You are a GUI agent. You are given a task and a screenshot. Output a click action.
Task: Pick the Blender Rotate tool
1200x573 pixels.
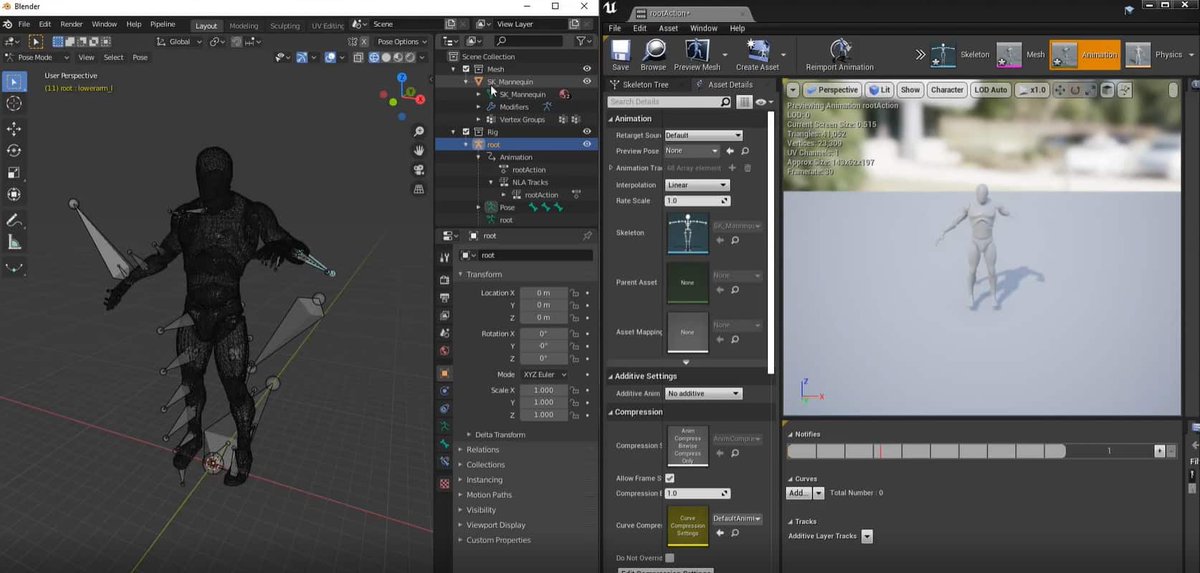coord(14,150)
